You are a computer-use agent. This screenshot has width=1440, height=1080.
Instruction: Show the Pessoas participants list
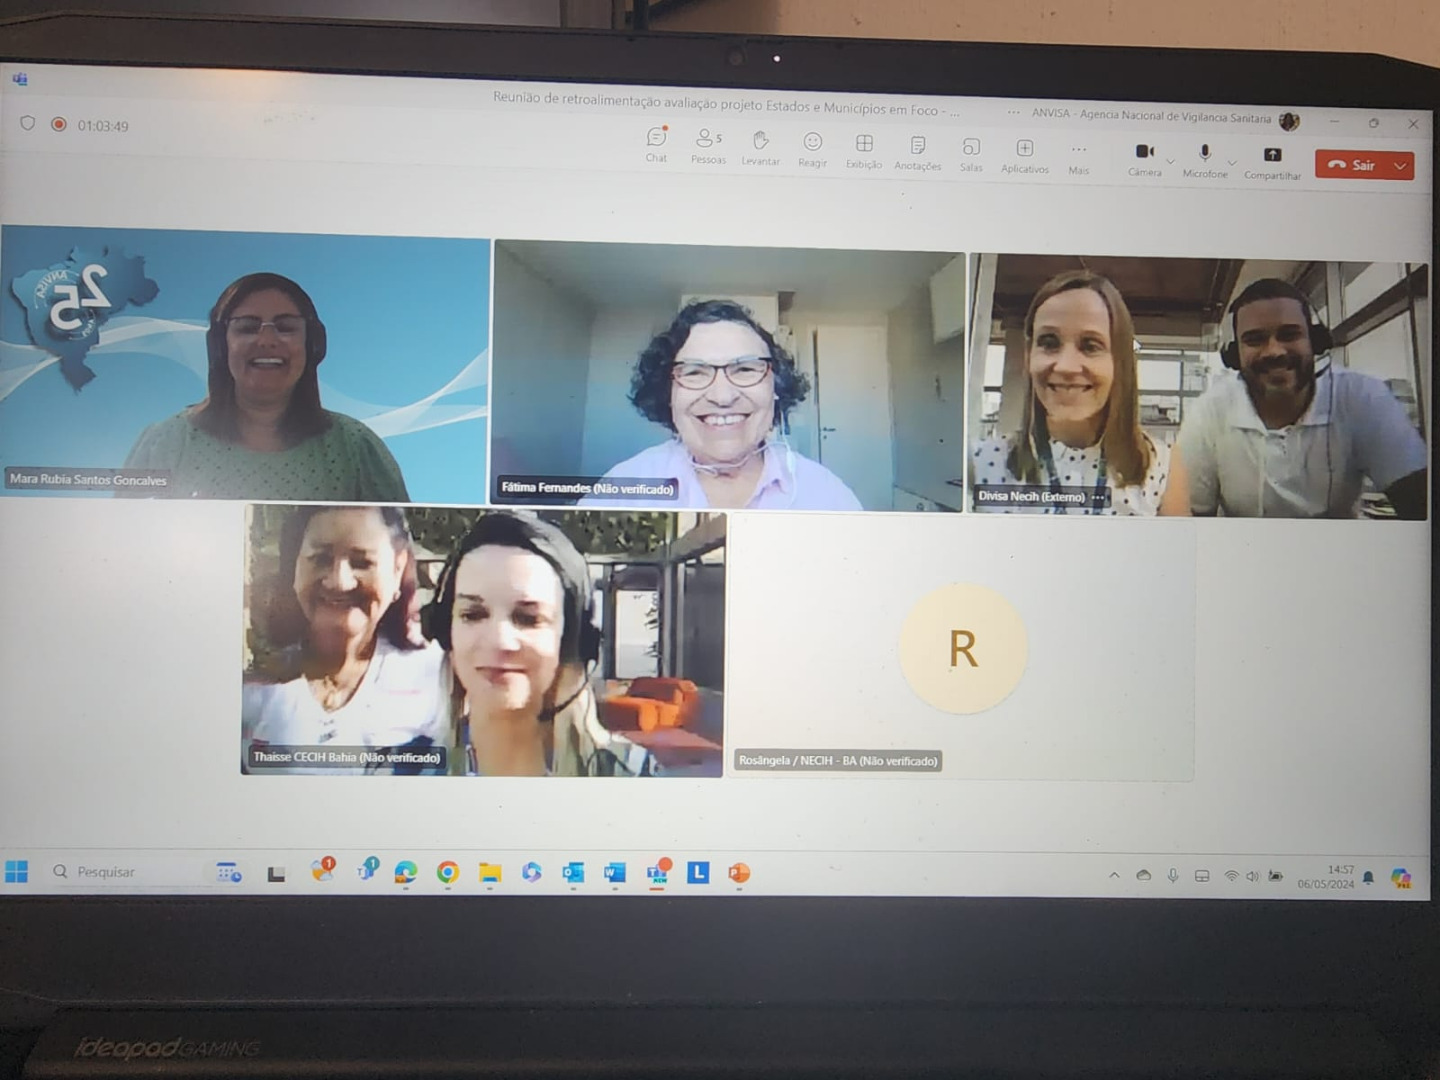click(x=708, y=145)
